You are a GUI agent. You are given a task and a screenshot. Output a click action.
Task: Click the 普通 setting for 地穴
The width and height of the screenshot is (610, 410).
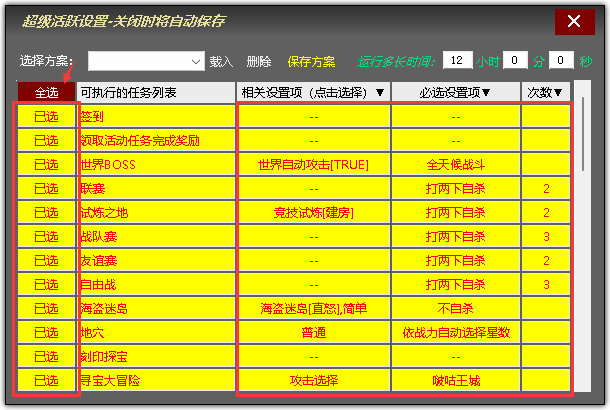[x=314, y=333]
